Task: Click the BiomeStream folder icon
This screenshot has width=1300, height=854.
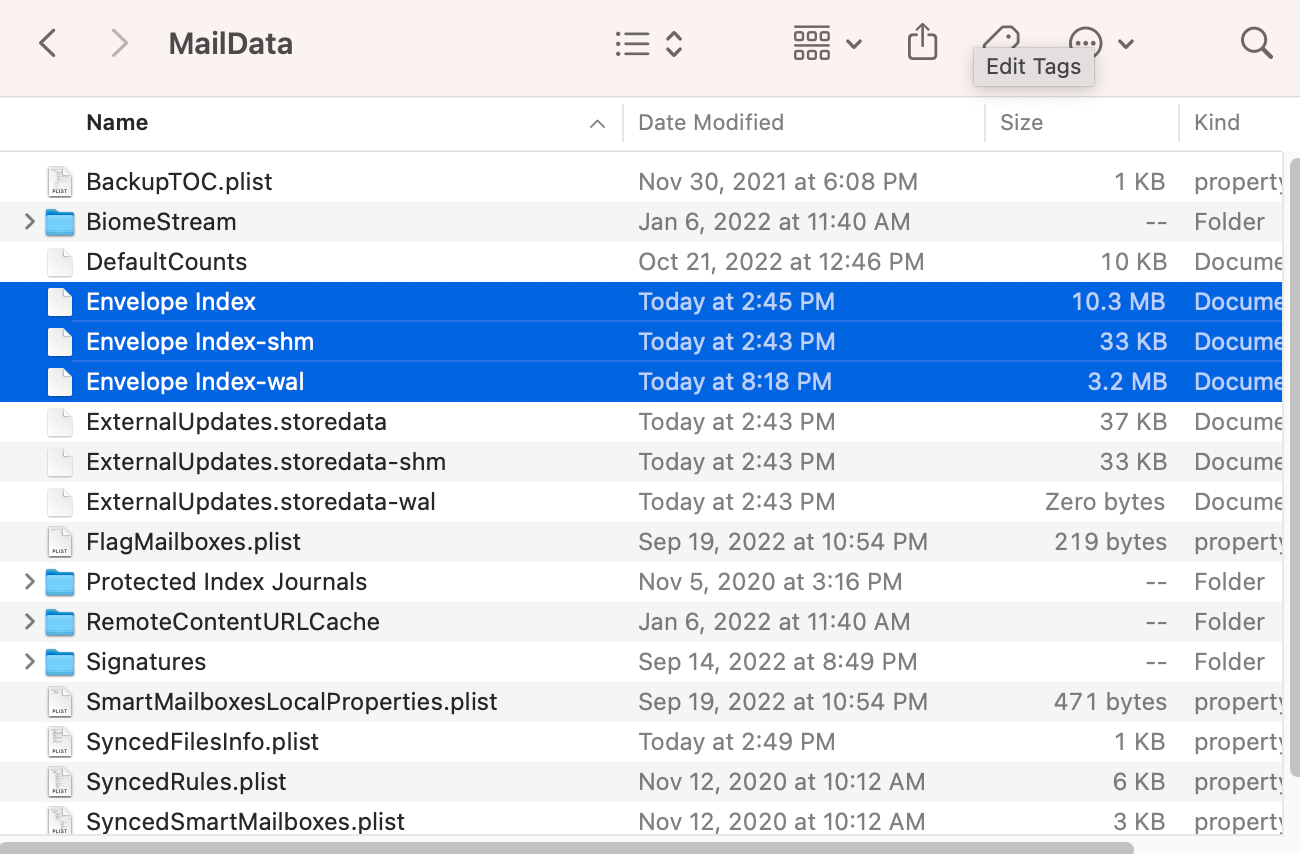Action: [60, 222]
